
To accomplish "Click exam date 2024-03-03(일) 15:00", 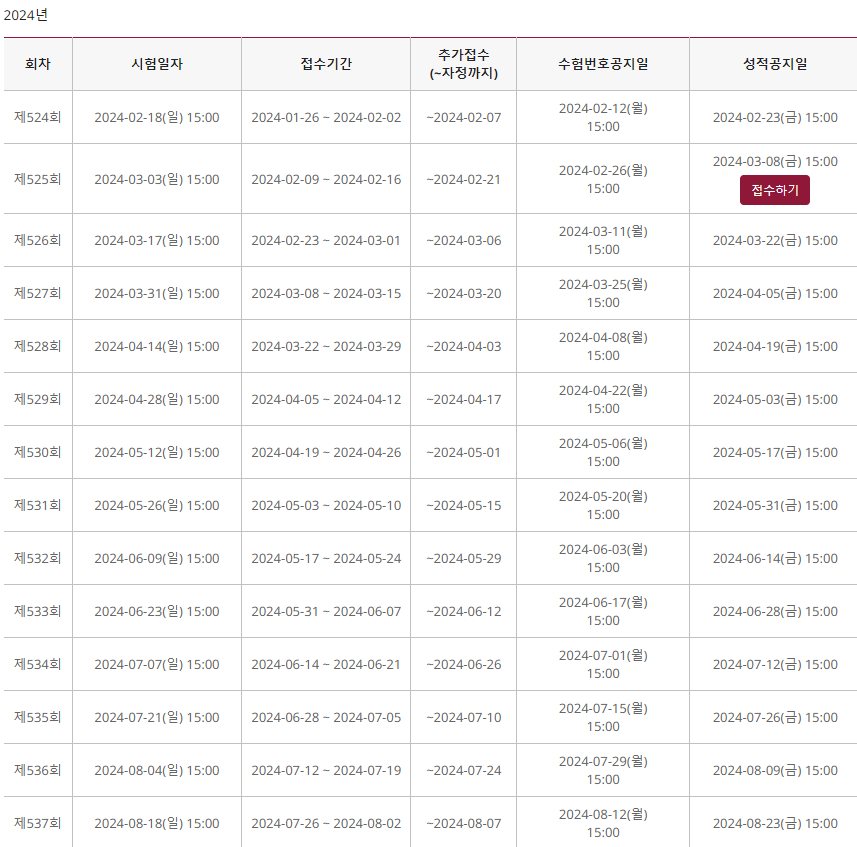I will point(157,179).
